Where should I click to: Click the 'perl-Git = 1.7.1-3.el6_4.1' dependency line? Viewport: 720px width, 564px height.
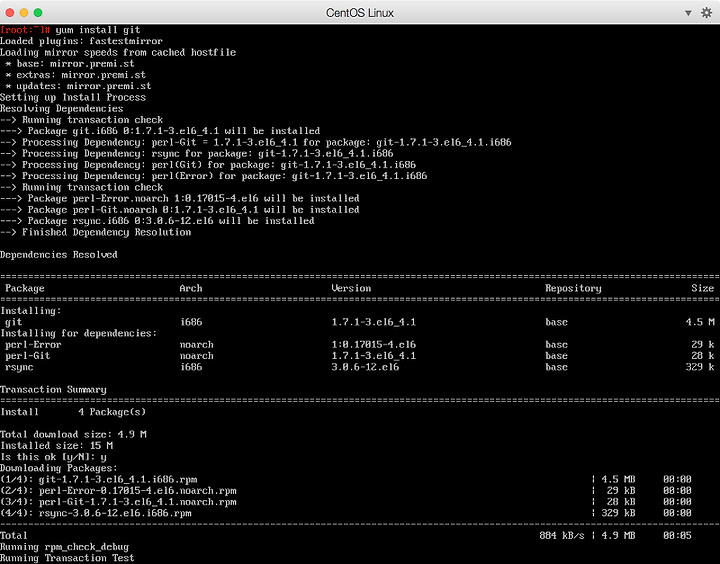pyautogui.click(x=255, y=142)
